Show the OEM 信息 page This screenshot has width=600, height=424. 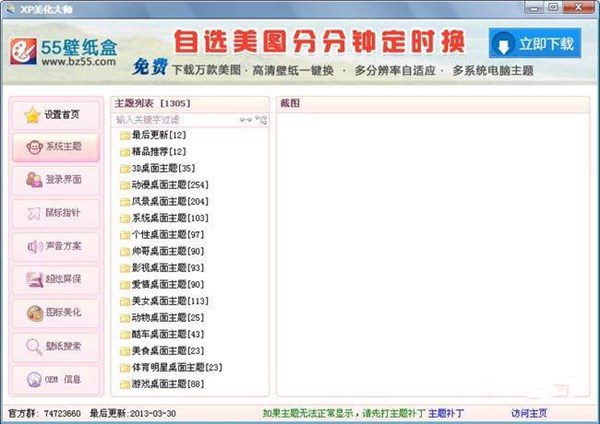56,380
